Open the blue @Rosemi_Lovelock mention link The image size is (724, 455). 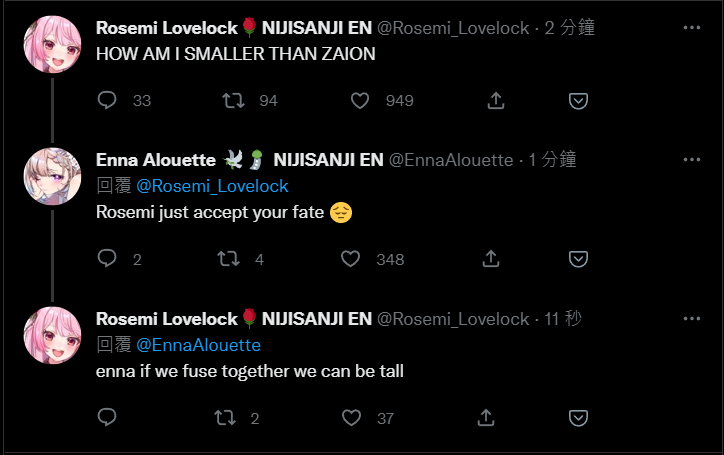(212, 186)
